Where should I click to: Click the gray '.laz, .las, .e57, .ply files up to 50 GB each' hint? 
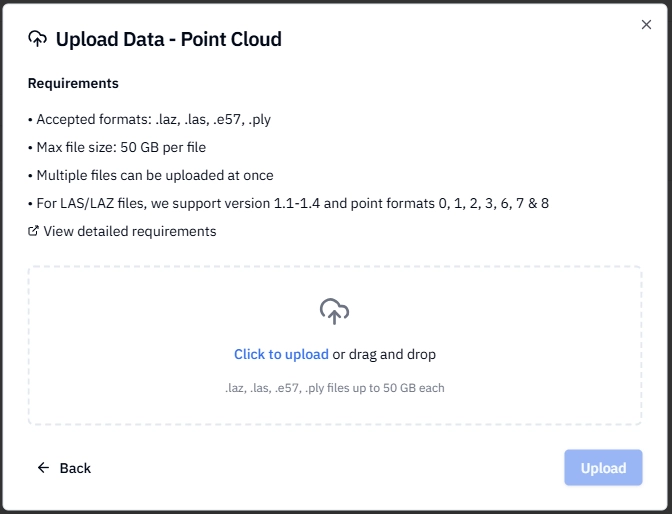335,388
